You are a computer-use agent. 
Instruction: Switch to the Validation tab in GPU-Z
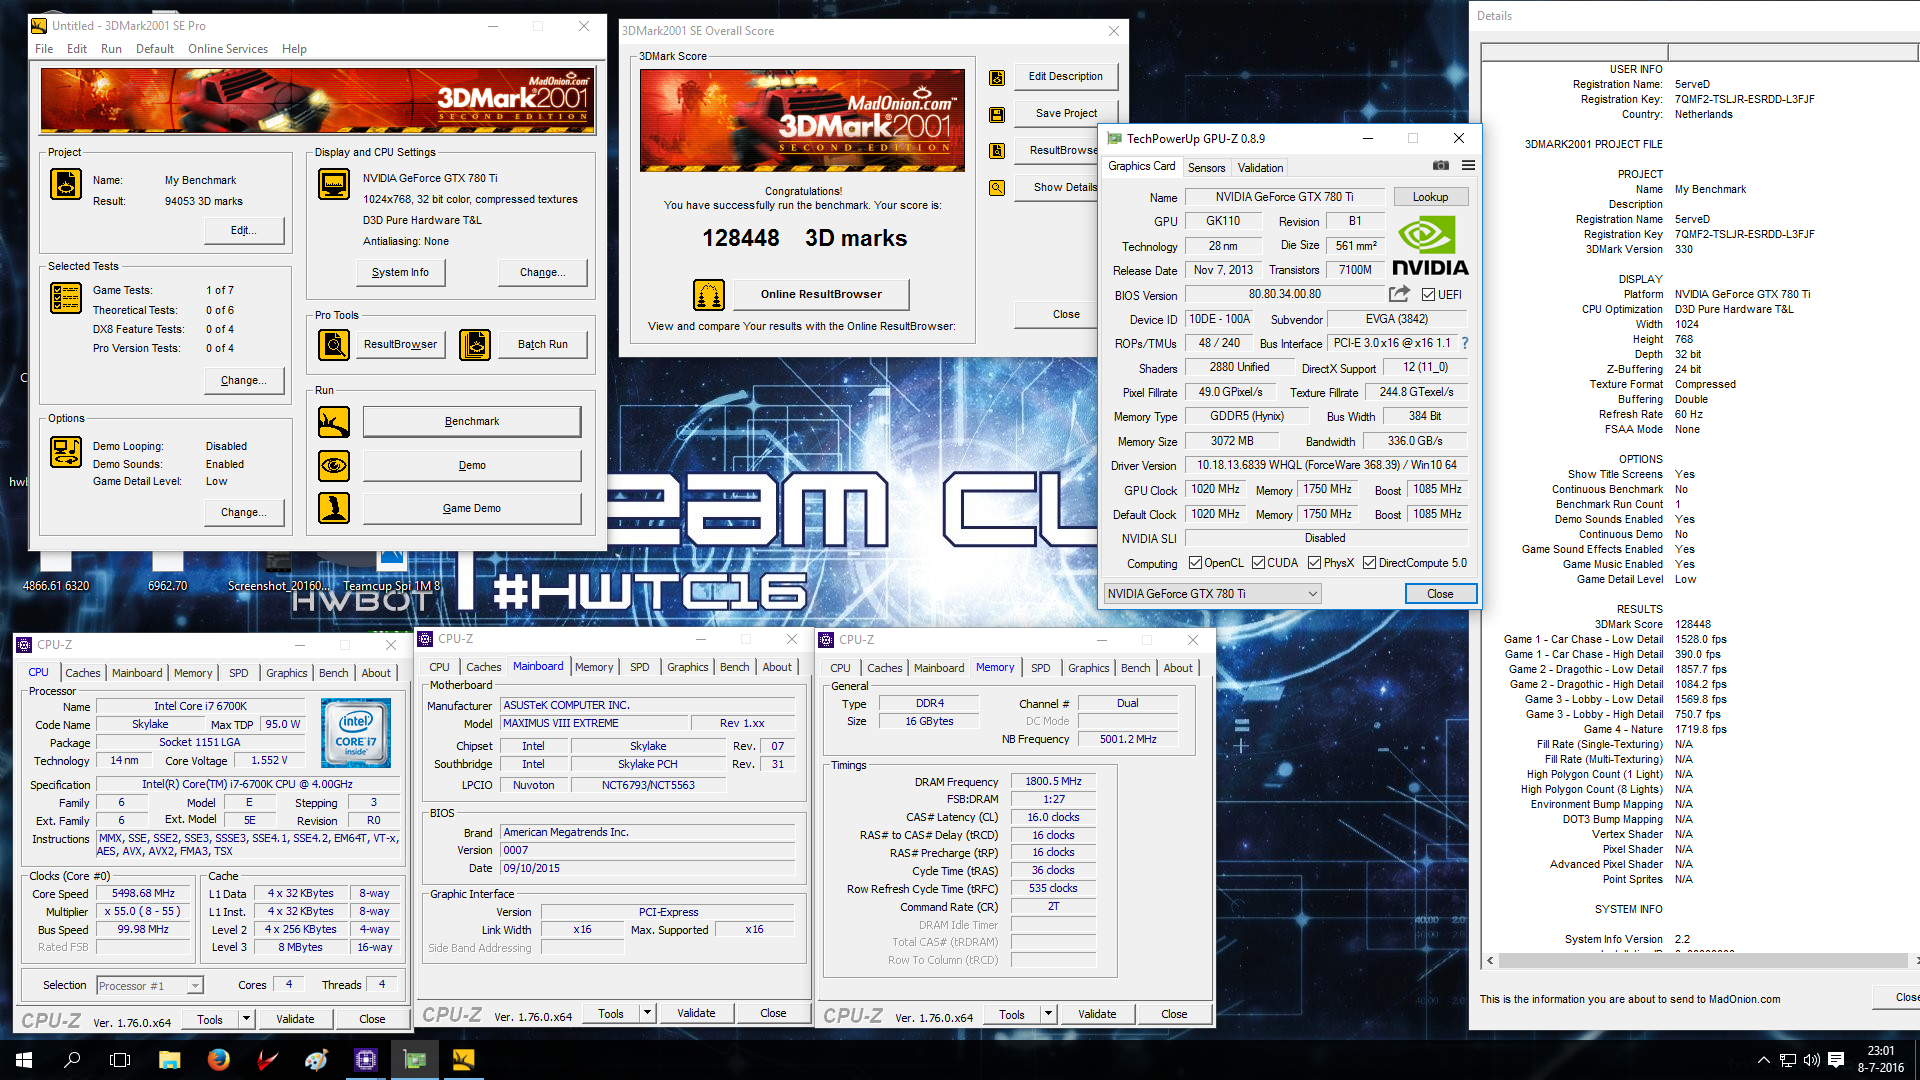point(1260,168)
